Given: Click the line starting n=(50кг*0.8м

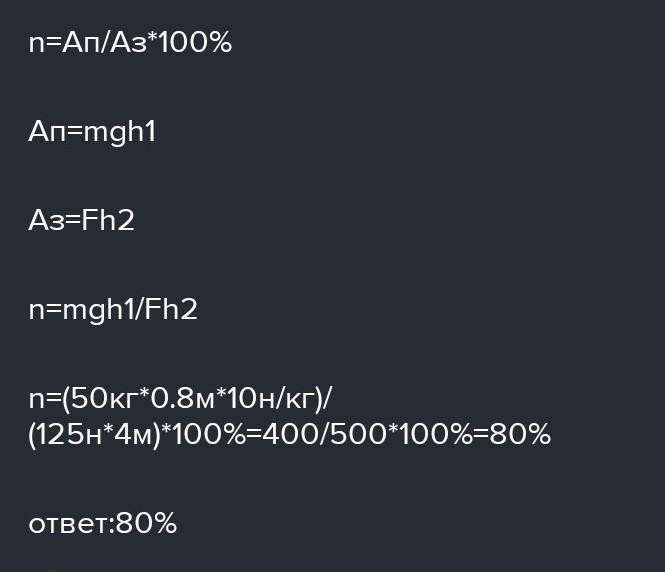Looking at the screenshot, I should coord(181,399).
